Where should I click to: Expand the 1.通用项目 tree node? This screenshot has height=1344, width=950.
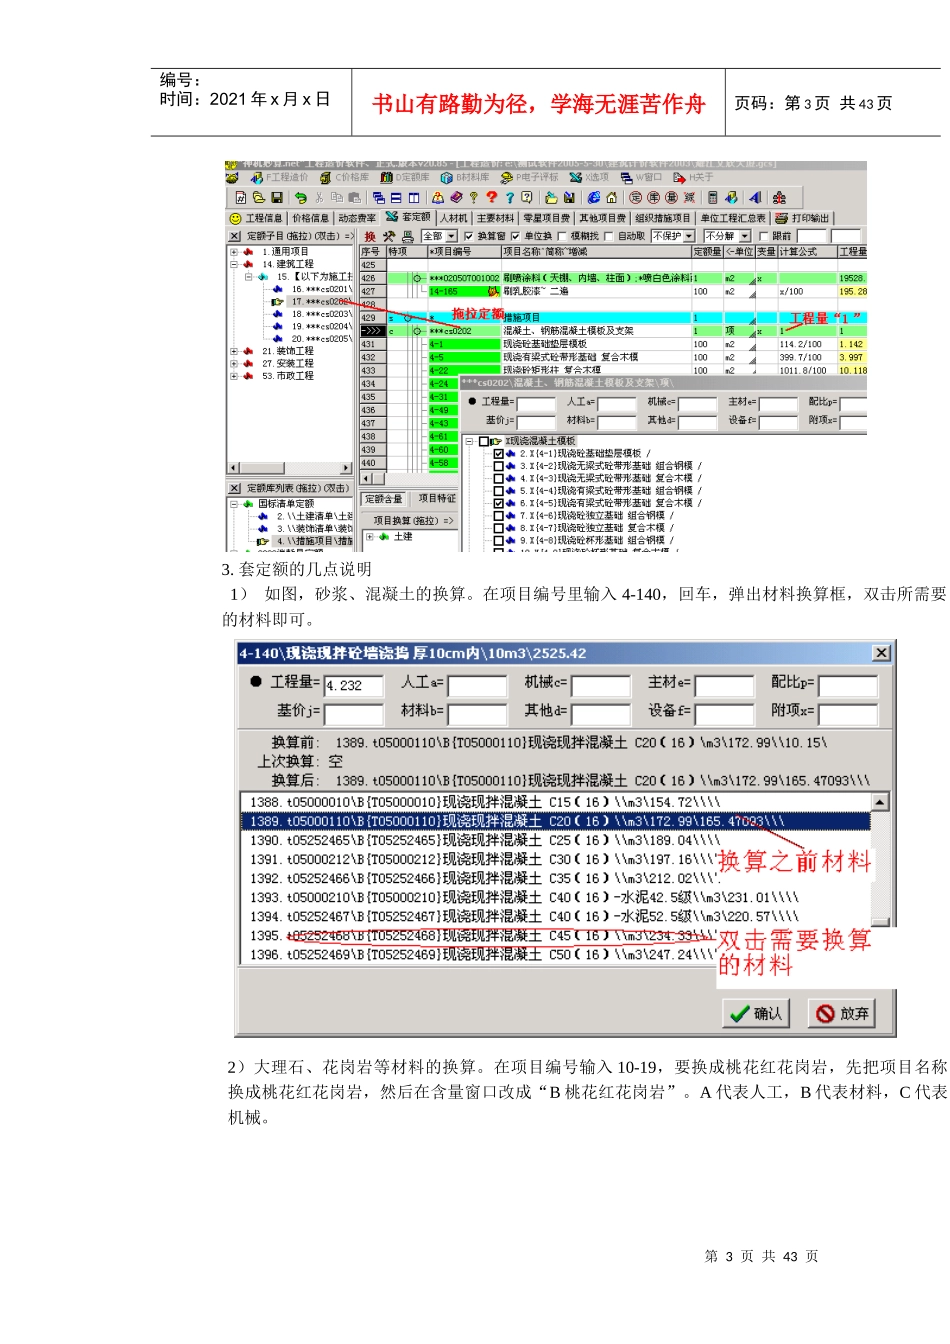pos(234,252)
